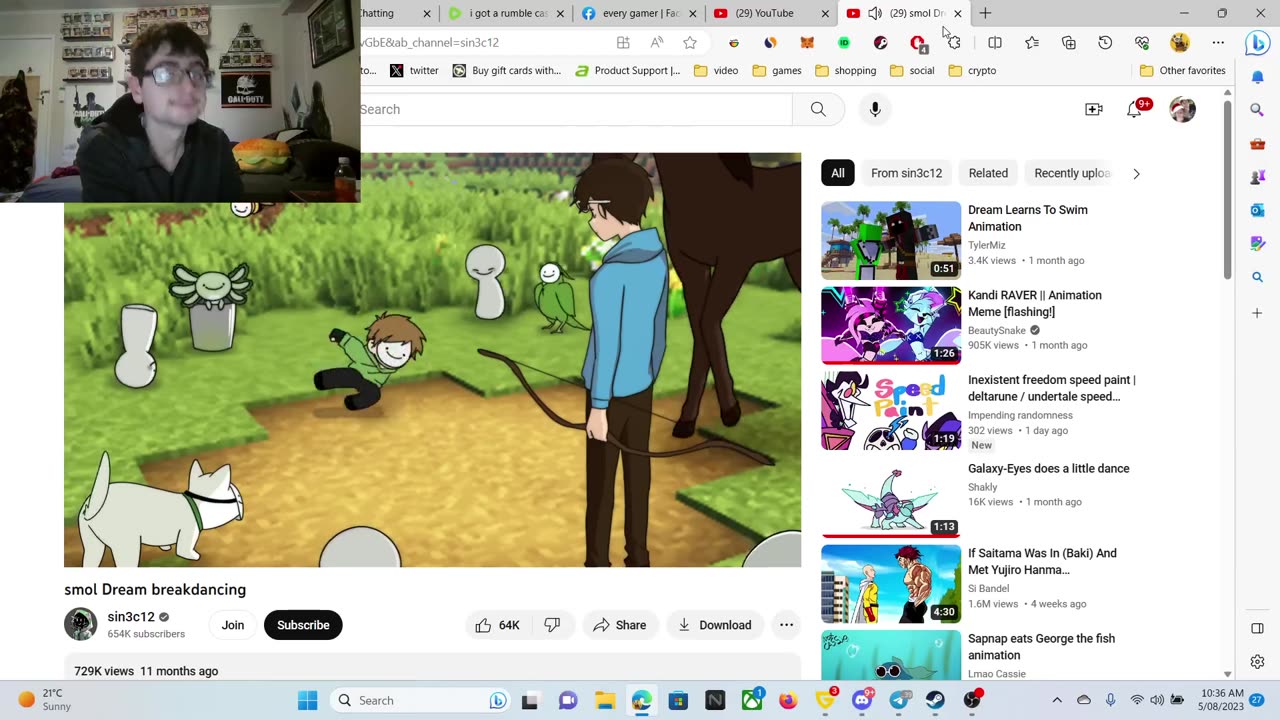
Task: Show more filter chips with right arrow
Action: pos(1136,173)
